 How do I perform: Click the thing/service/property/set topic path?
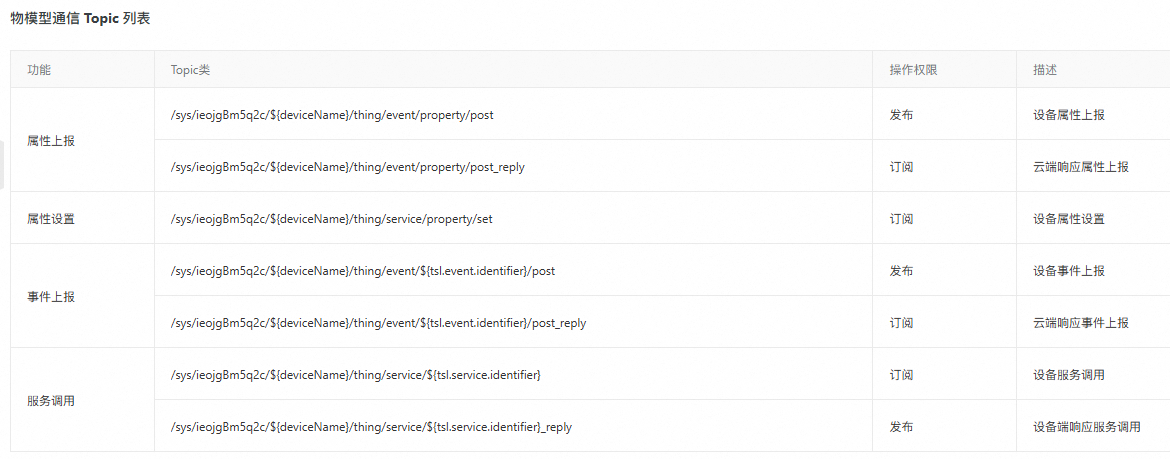pos(331,219)
